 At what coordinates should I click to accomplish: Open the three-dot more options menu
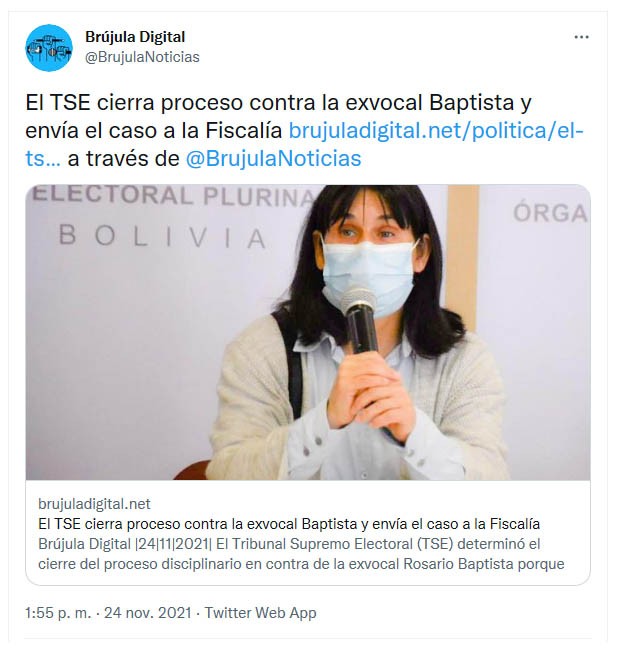coord(581,37)
